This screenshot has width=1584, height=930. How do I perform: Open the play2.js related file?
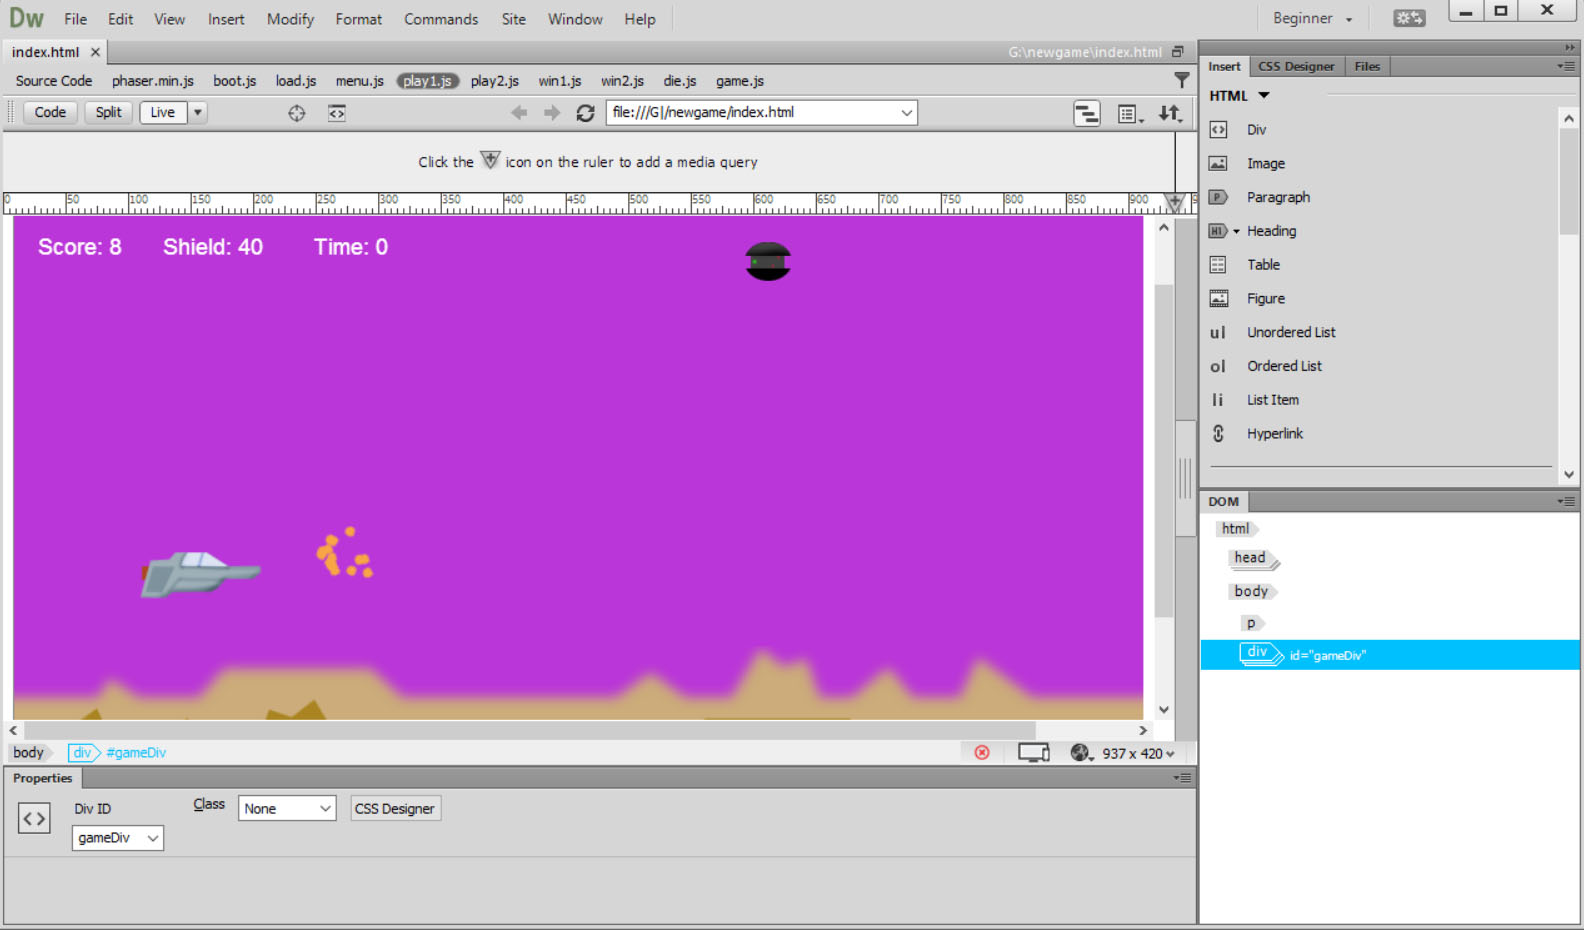(494, 81)
